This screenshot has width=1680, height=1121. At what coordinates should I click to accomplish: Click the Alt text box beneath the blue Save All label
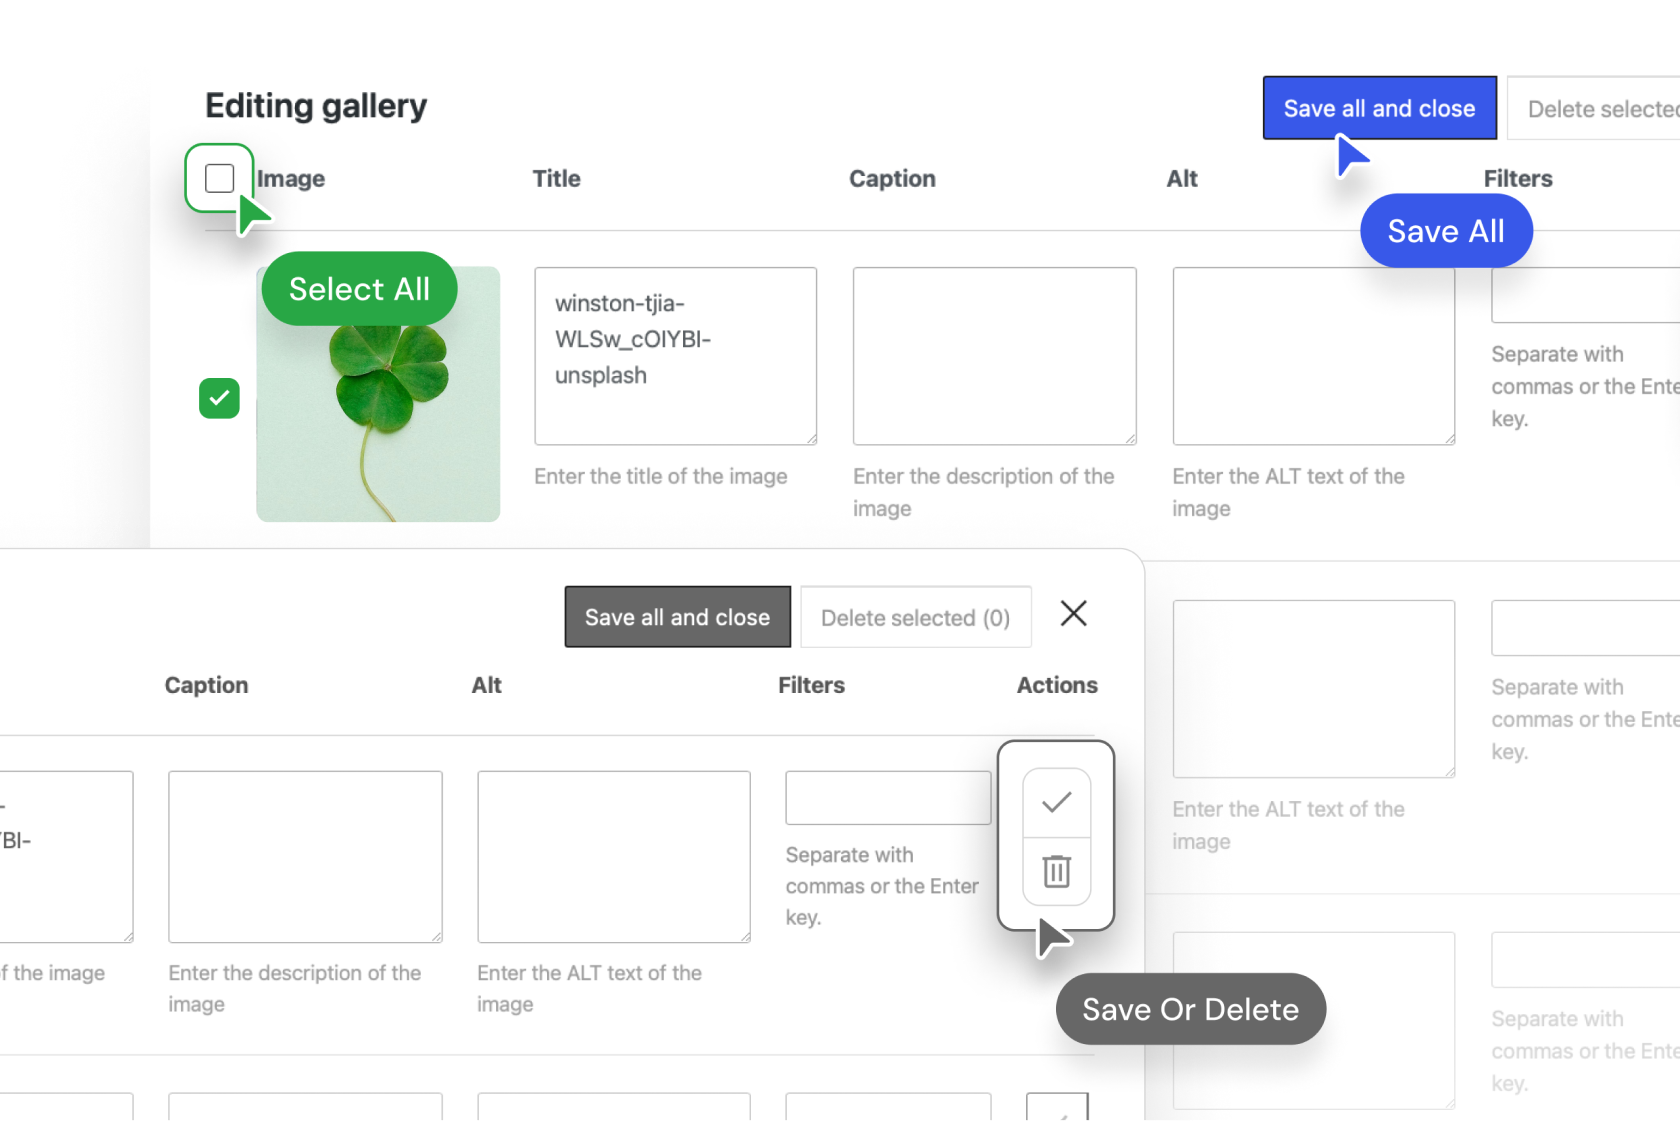point(1313,365)
